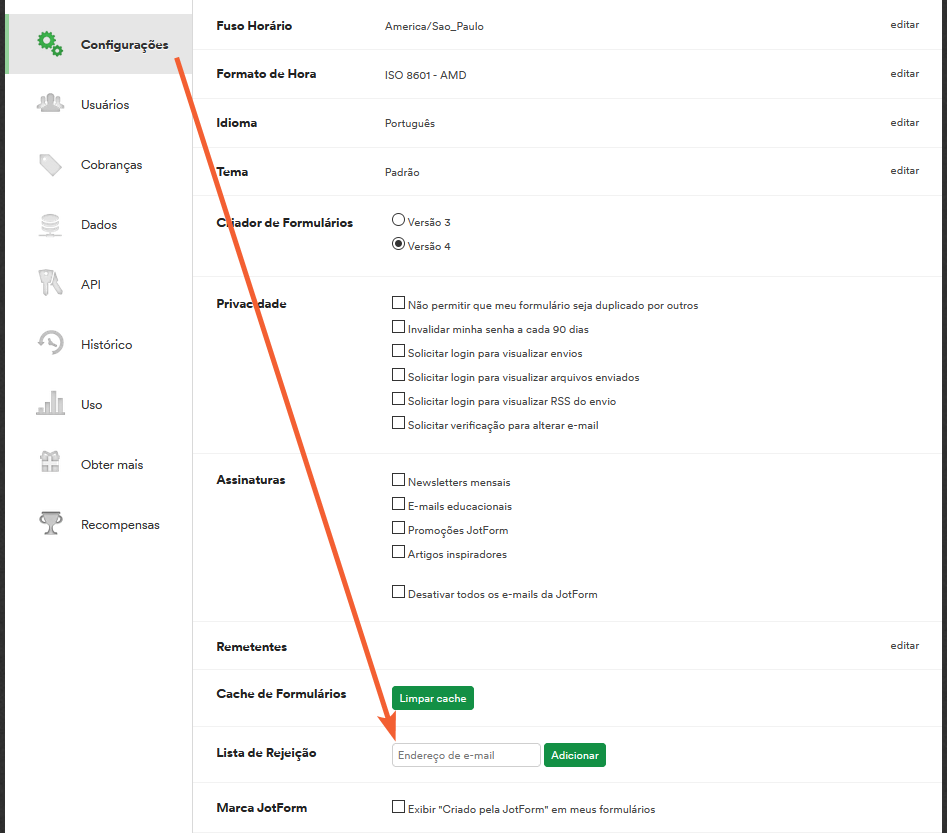Check Invalidar minha senha a cada 90 dias
Image resolution: width=947 pixels, height=833 pixels.
point(399,328)
